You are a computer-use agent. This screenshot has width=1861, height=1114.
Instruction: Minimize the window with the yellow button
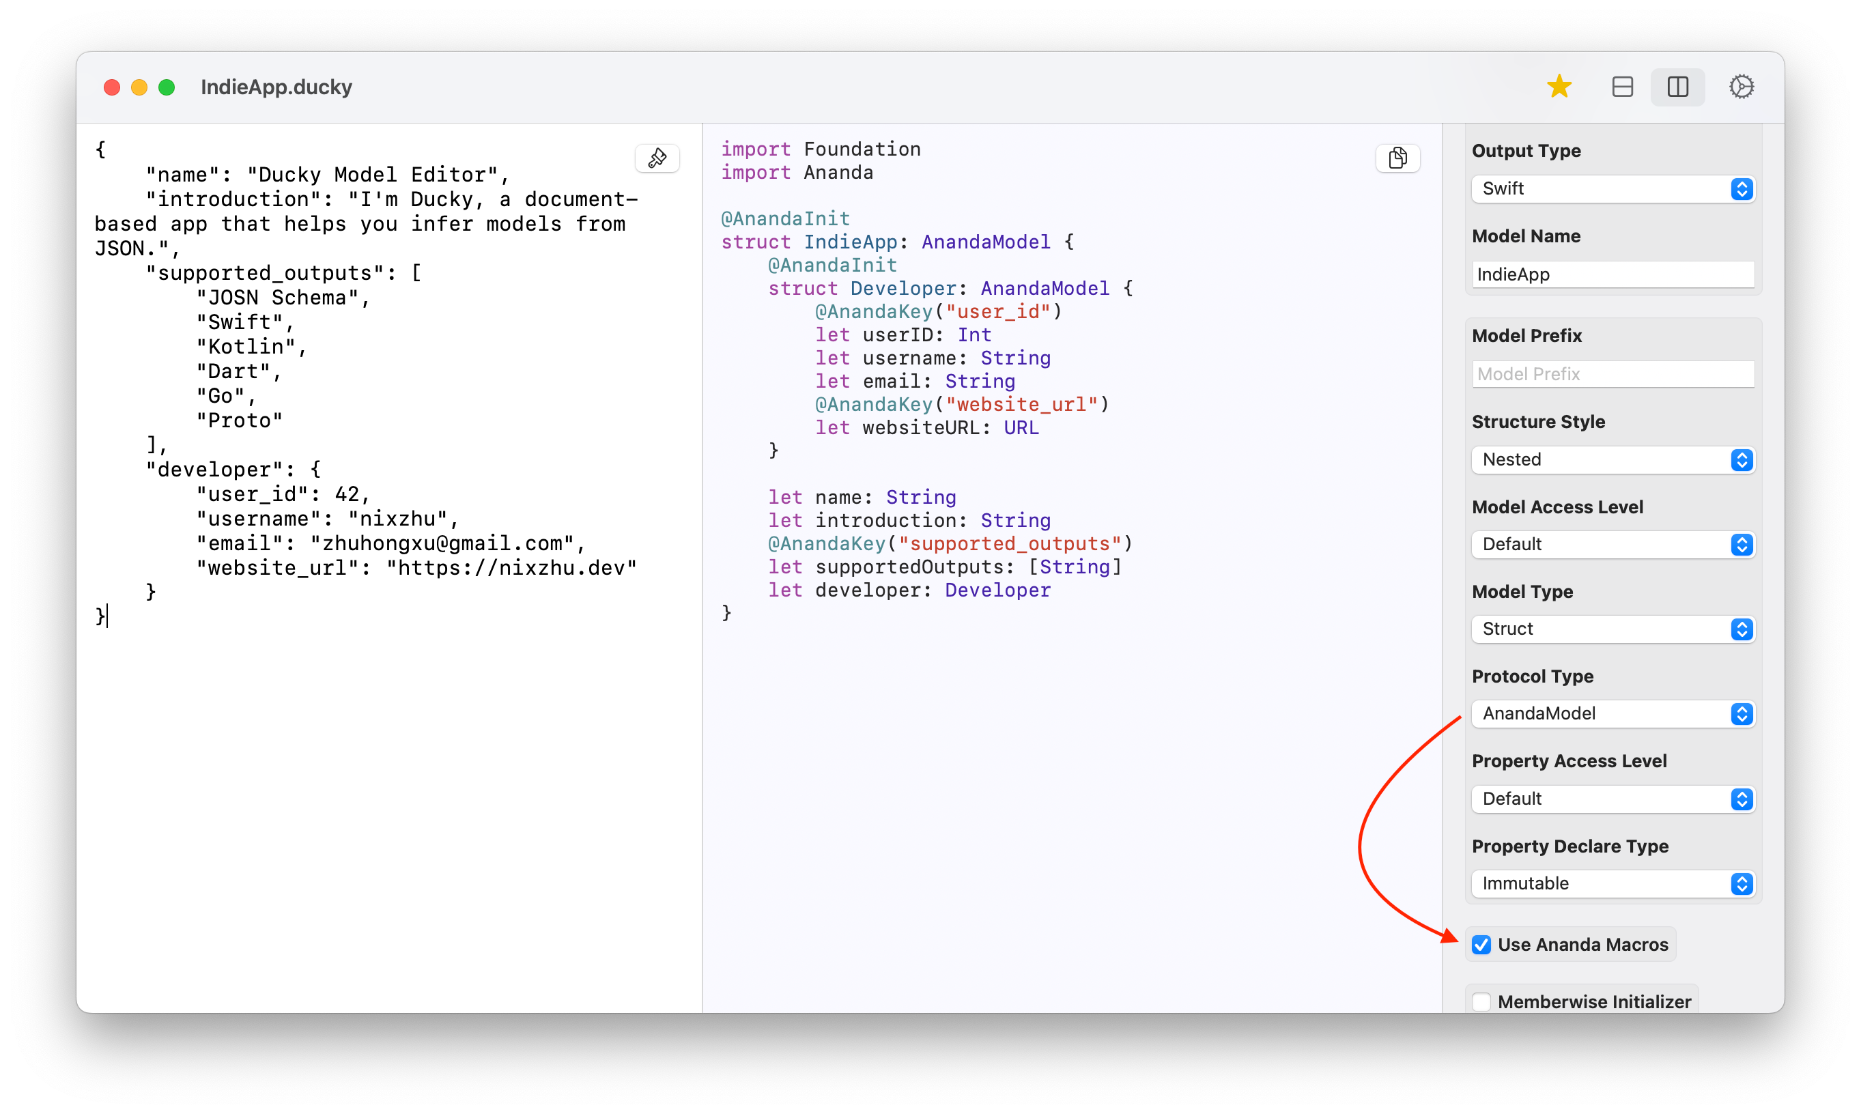click(x=139, y=87)
